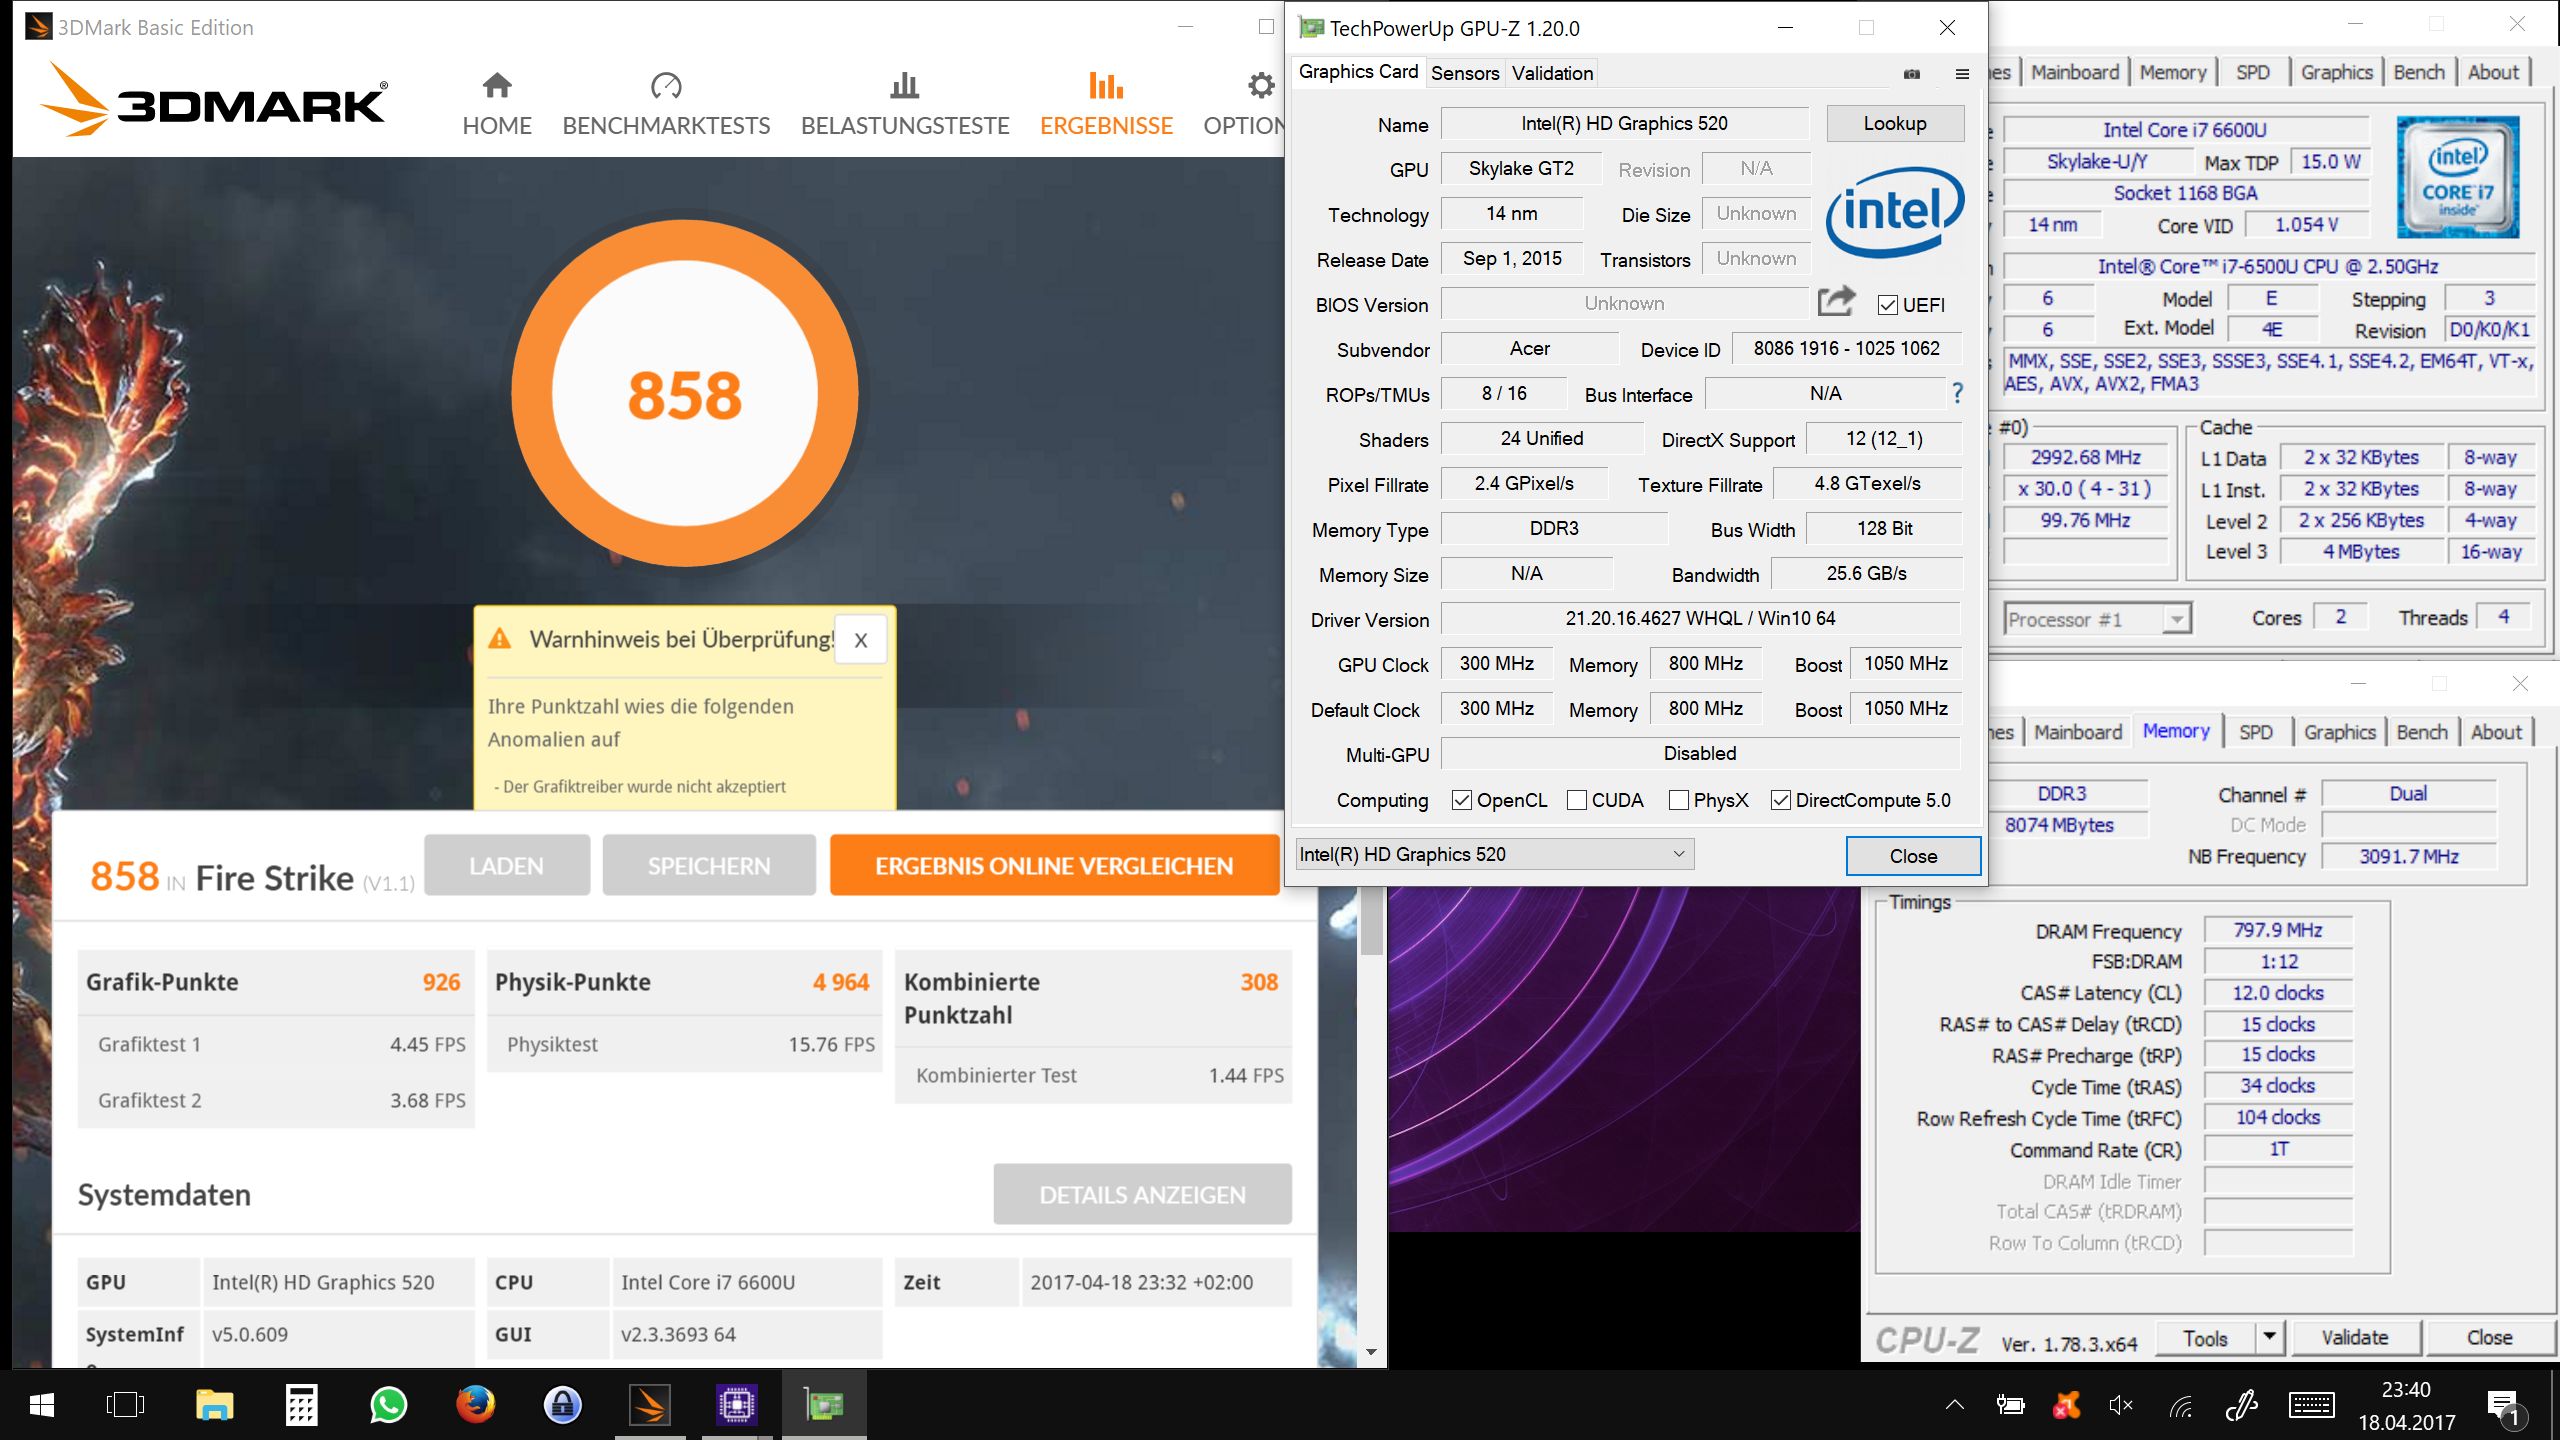
Task: Toggle OpenCL checkbox in GPU-Z
Action: [x=1462, y=800]
